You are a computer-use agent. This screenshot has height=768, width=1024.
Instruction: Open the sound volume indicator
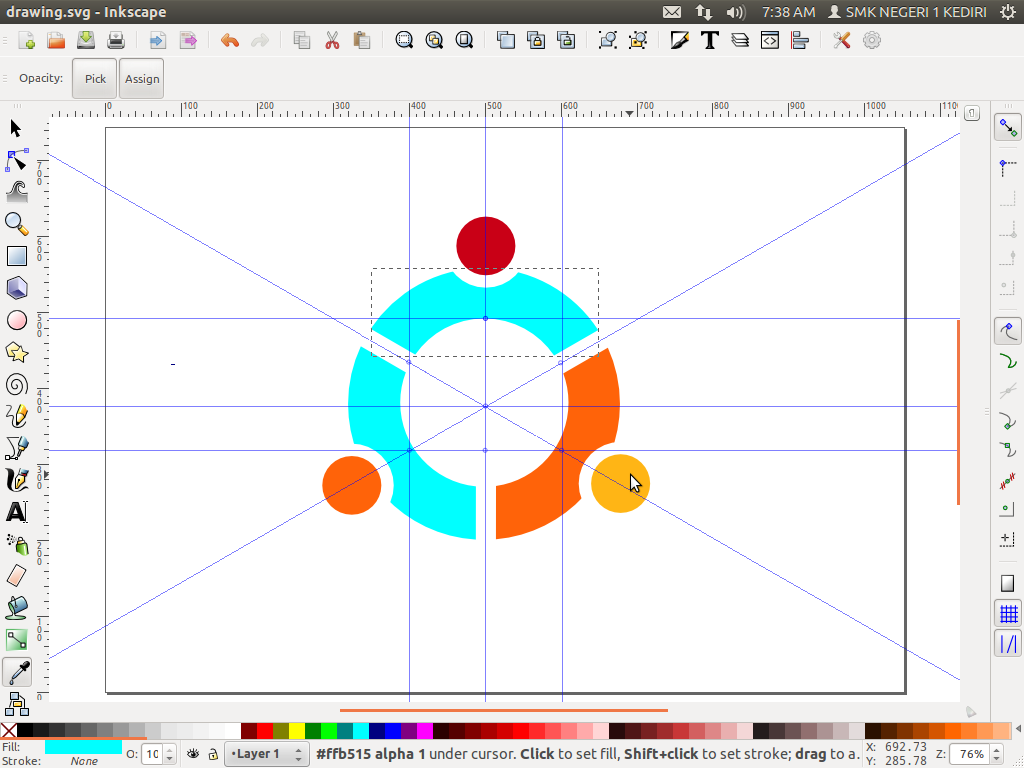[735, 12]
